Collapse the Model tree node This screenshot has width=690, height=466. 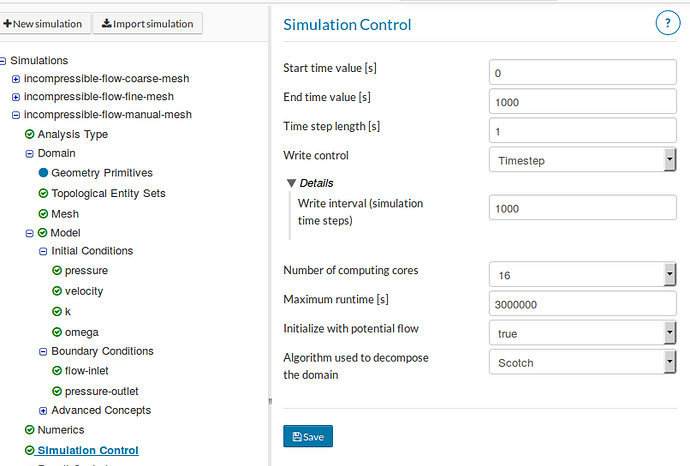point(29,234)
